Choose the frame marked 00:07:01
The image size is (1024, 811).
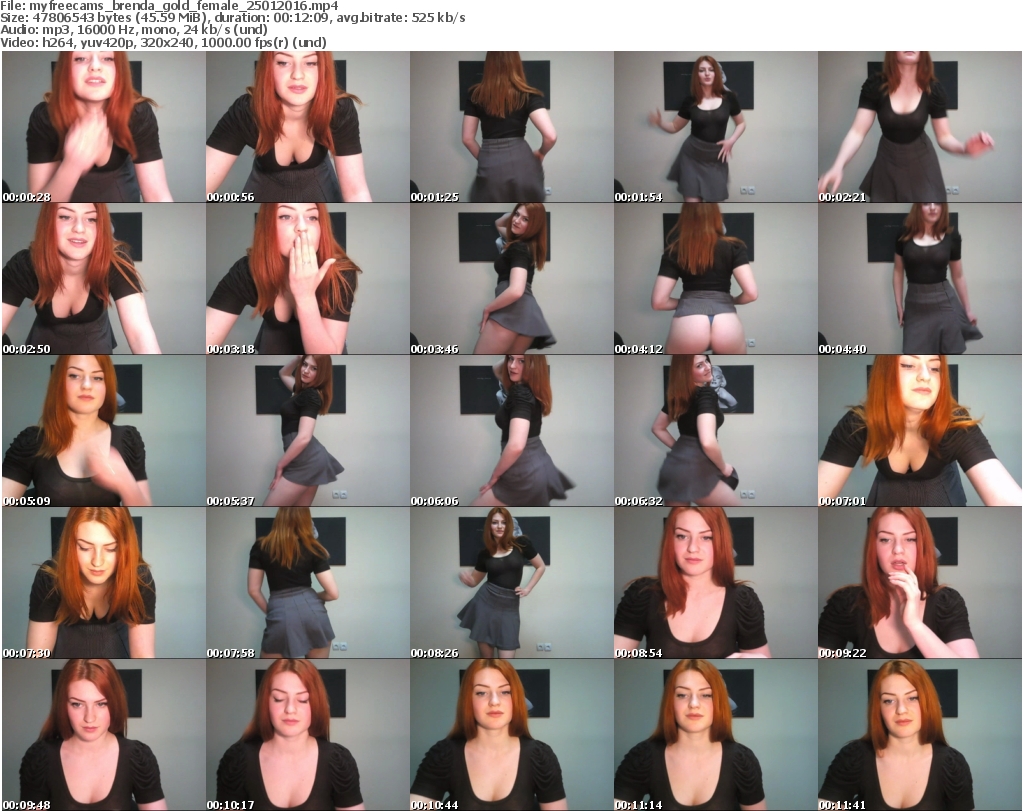click(920, 431)
